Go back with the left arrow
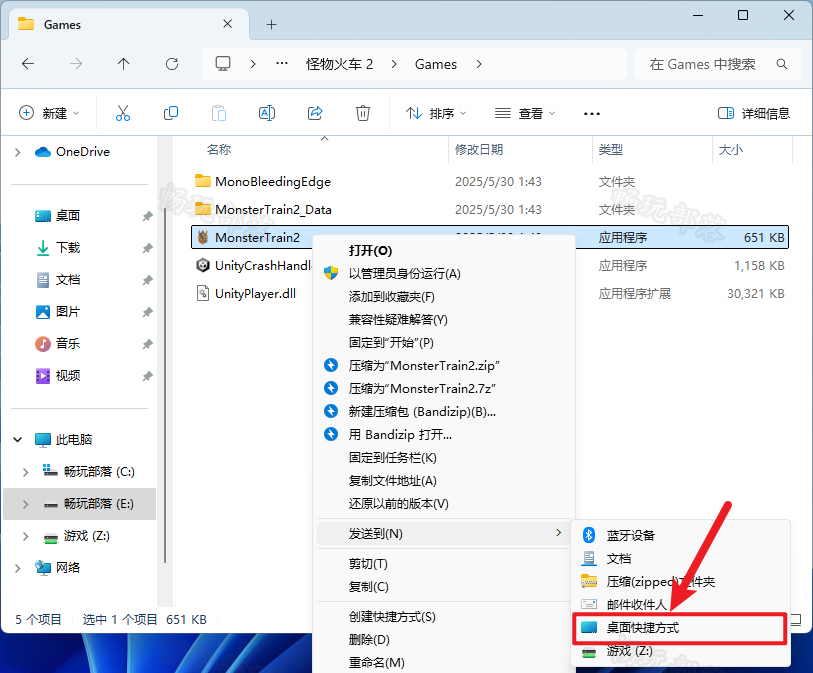The image size is (813, 673). point(28,64)
